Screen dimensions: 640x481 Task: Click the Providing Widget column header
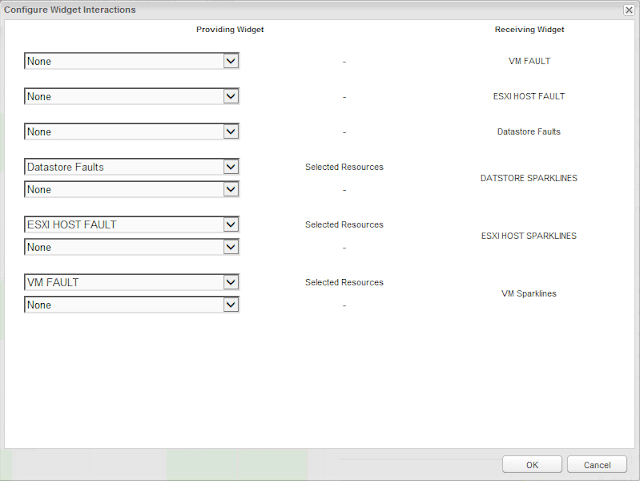tap(229, 30)
